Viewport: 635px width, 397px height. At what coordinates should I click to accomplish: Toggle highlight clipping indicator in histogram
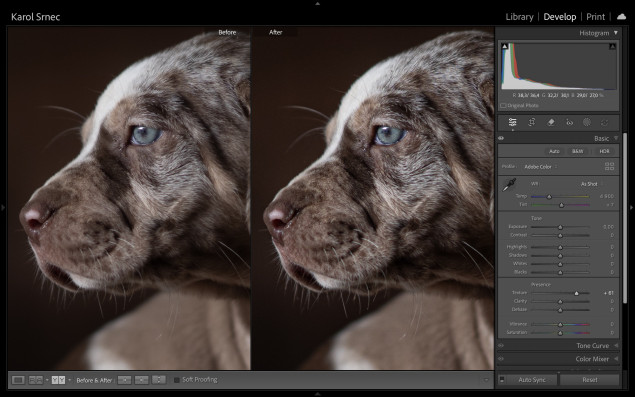point(612,47)
